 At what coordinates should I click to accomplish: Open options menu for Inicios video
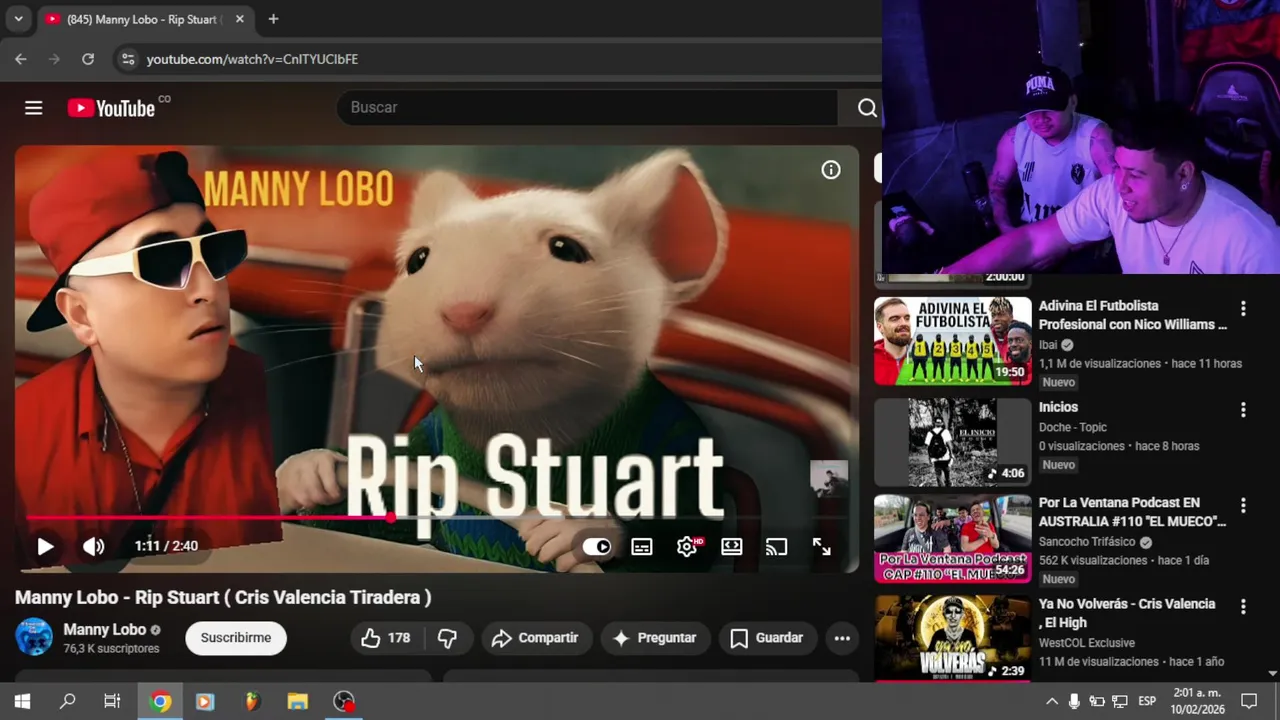pyautogui.click(x=1243, y=410)
